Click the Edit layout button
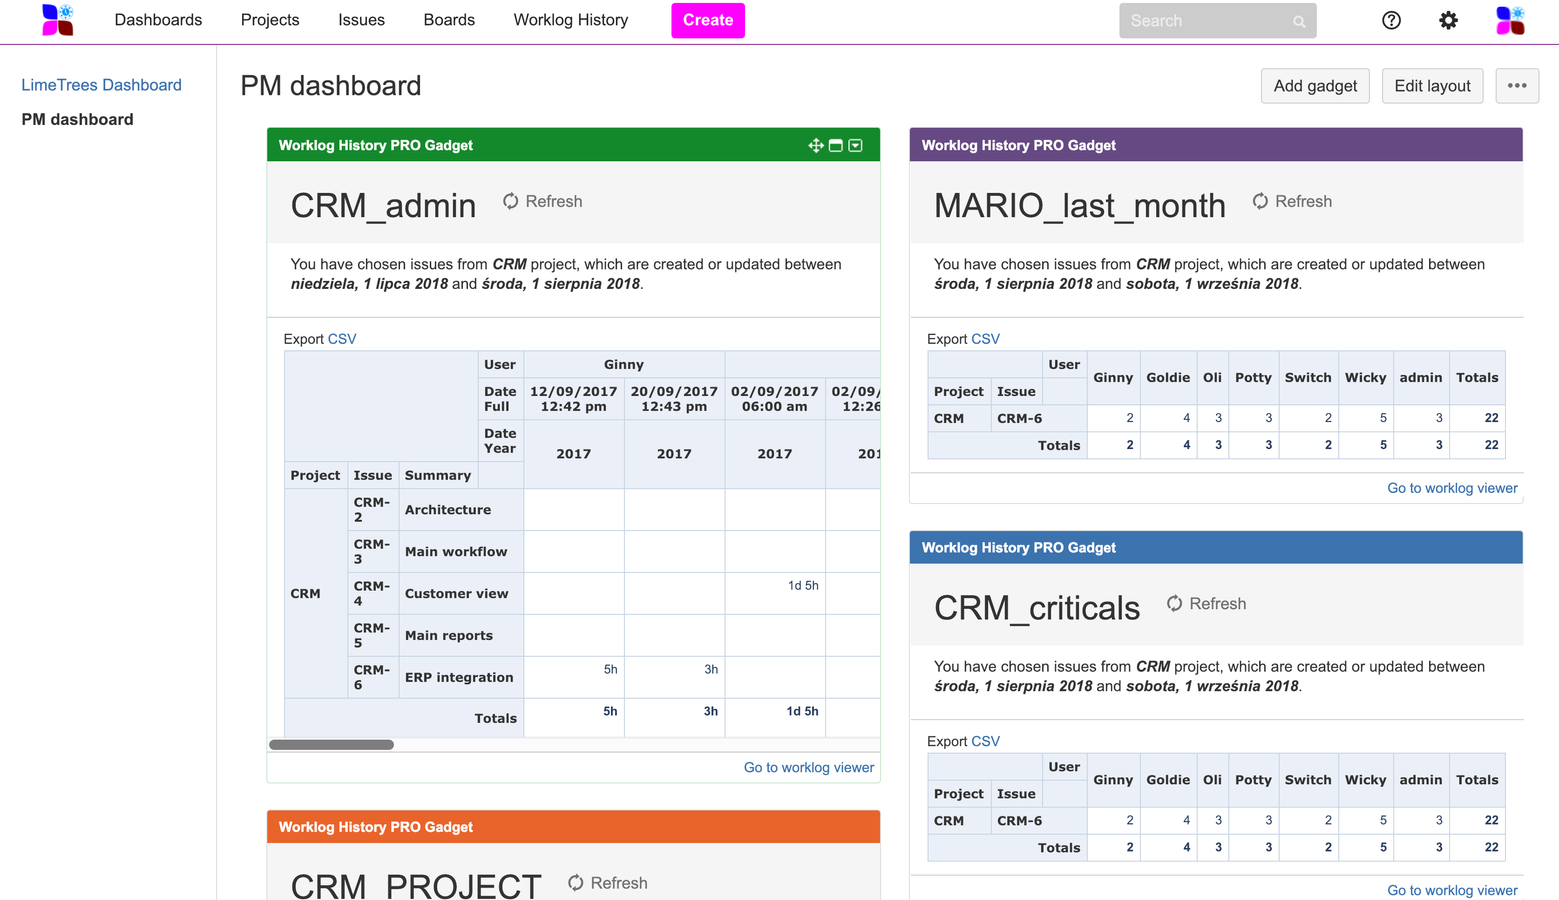1559x900 pixels. pos(1432,86)
